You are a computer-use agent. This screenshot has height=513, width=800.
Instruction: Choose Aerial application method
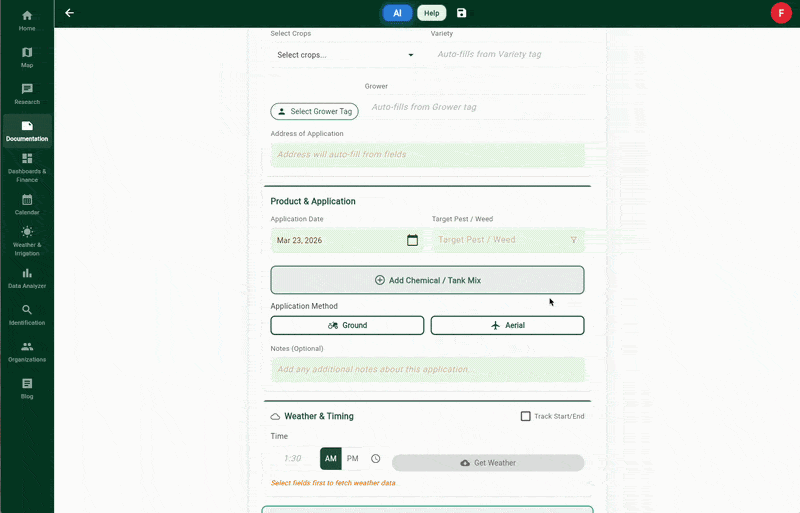pyautogui.click(x=507, y=326)
